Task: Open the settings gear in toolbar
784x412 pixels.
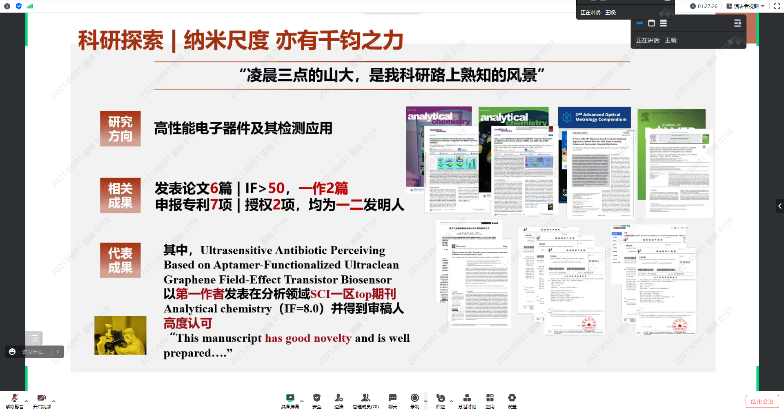Action: click(x=511, y=397)
